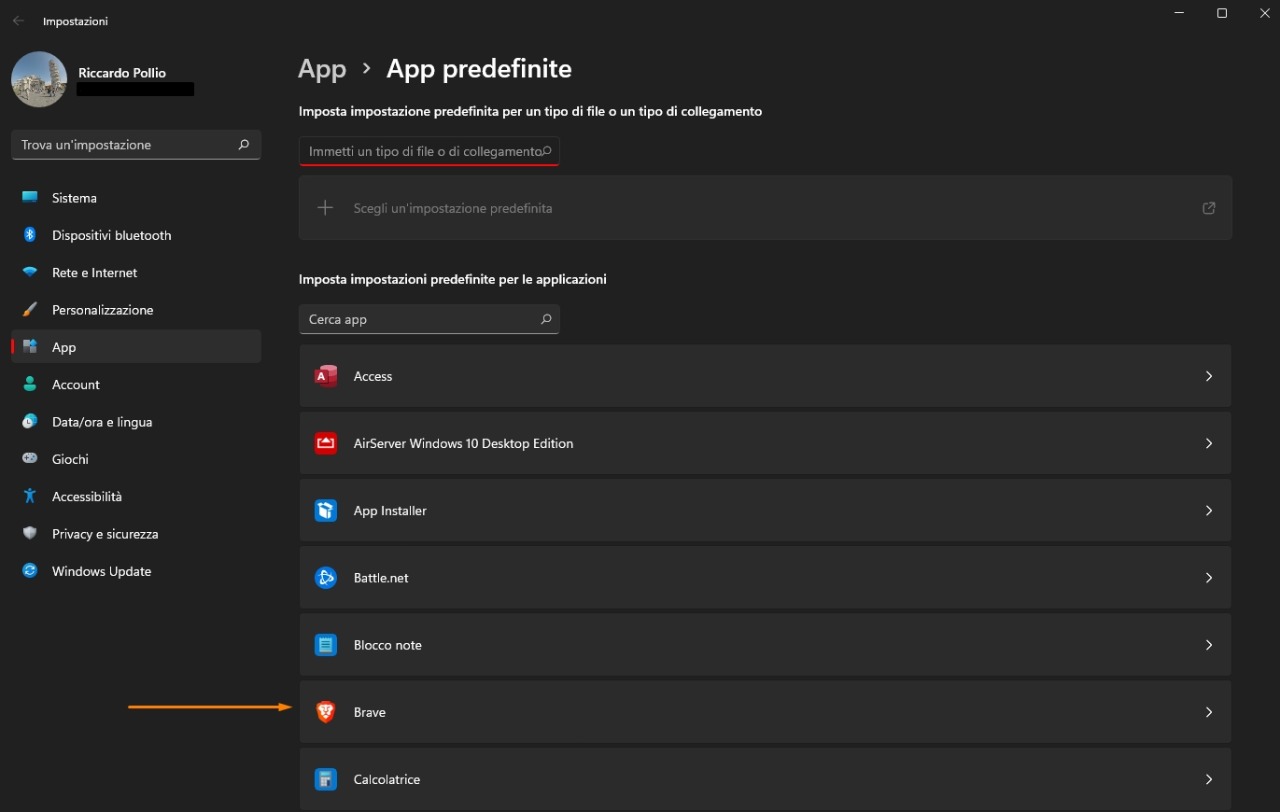Image resolution: width=1280 pixels, height=812 pixels.
Task: Click the Brave lion icon
Action: (x=326, y=712)
